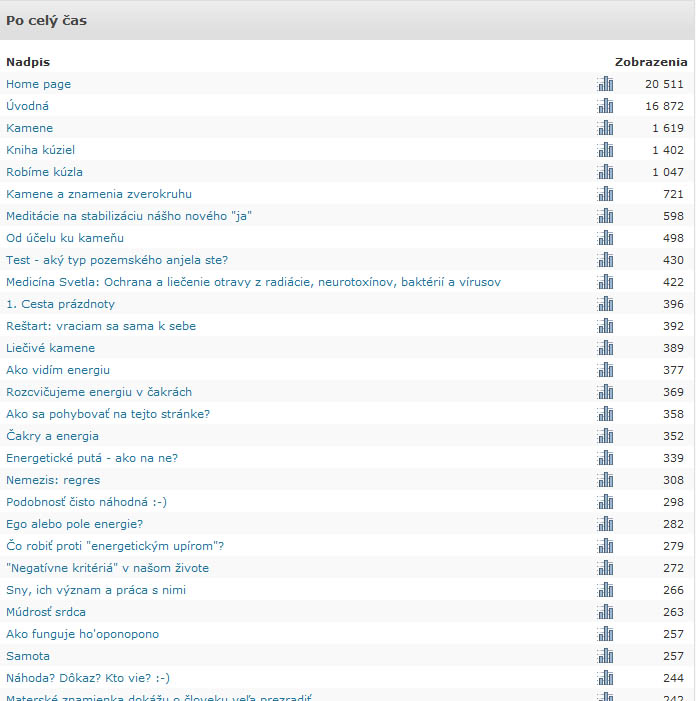696x701 pixels.
Task: Open the 1. Cesta prázdnoty link
Action: point(60,304)
